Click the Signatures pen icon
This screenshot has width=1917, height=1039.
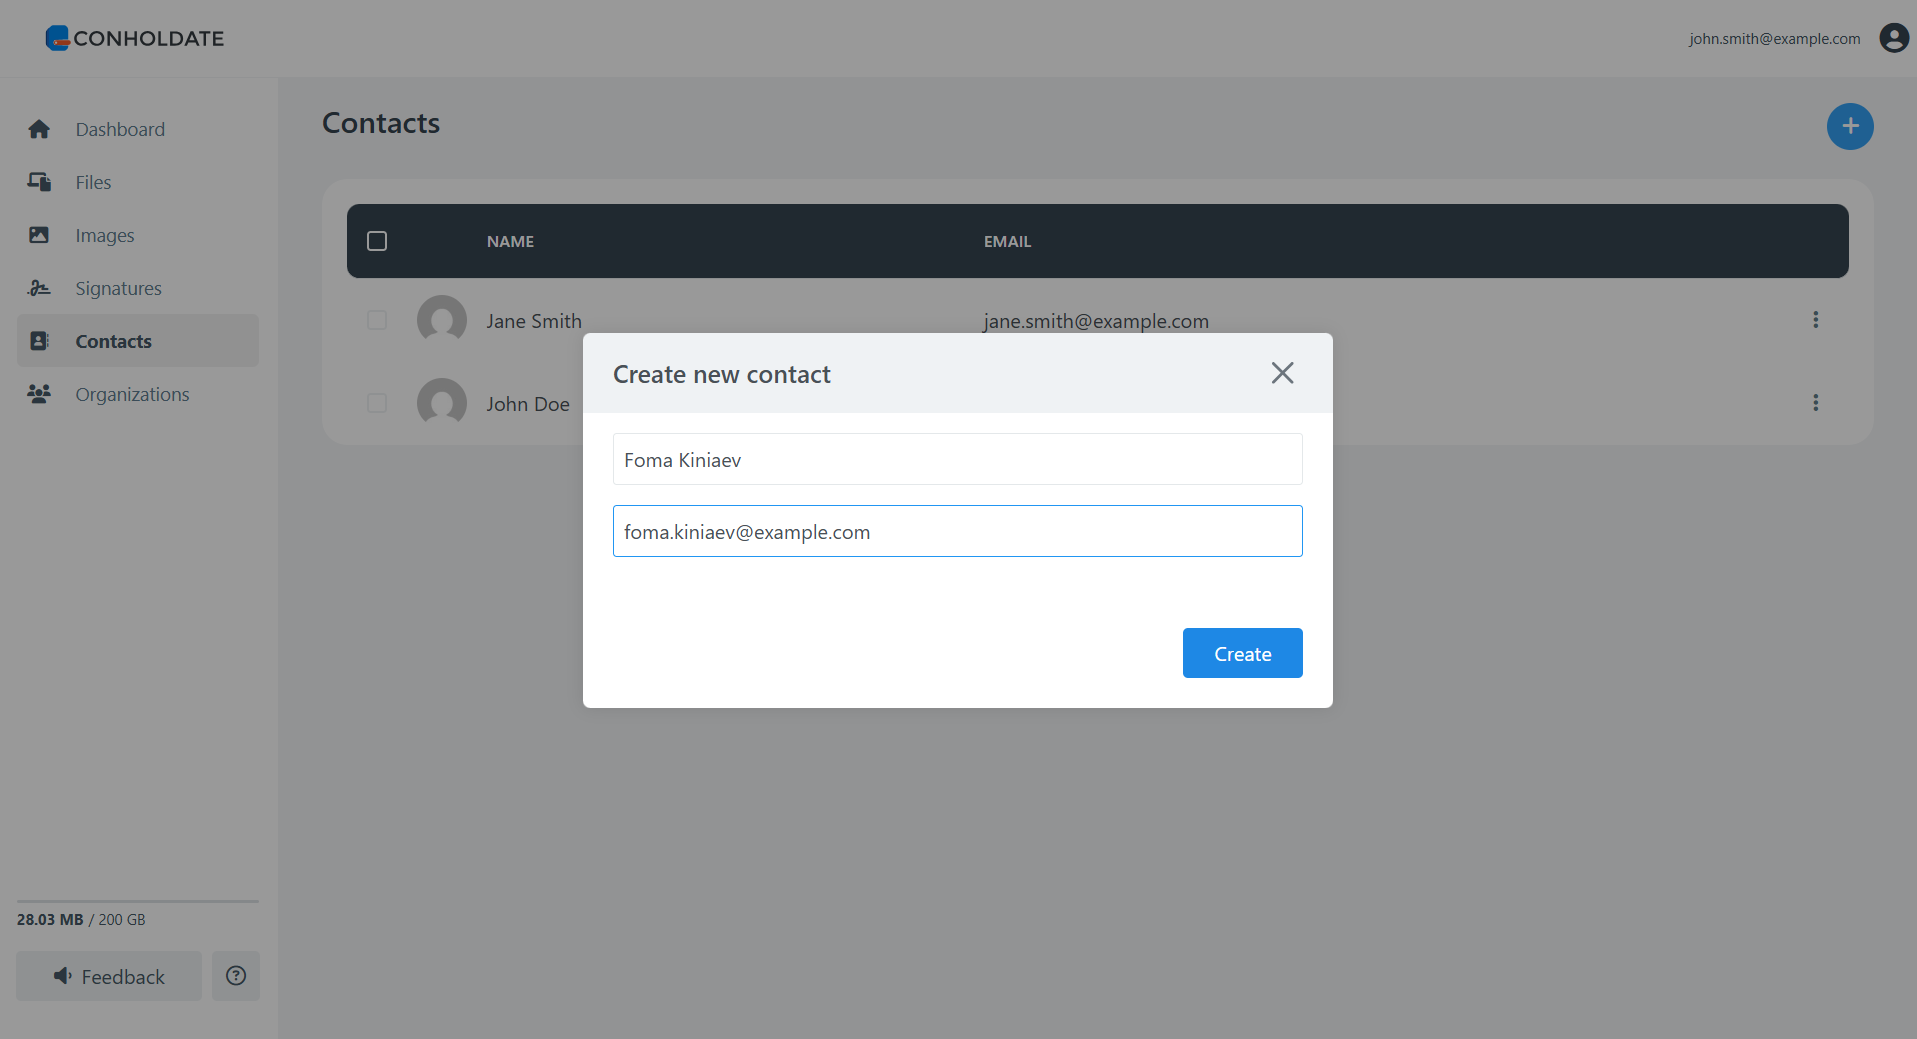pos(39,288)
